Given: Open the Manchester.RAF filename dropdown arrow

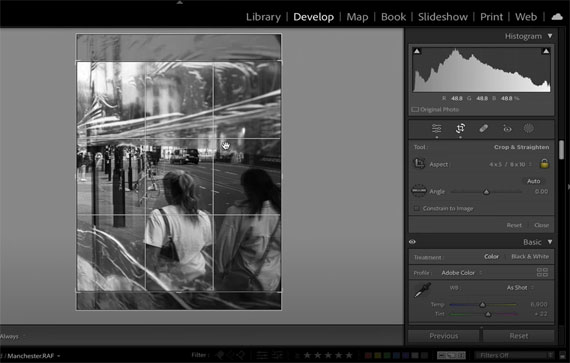Looking at the screenshot, I should [x=59, y=356].
